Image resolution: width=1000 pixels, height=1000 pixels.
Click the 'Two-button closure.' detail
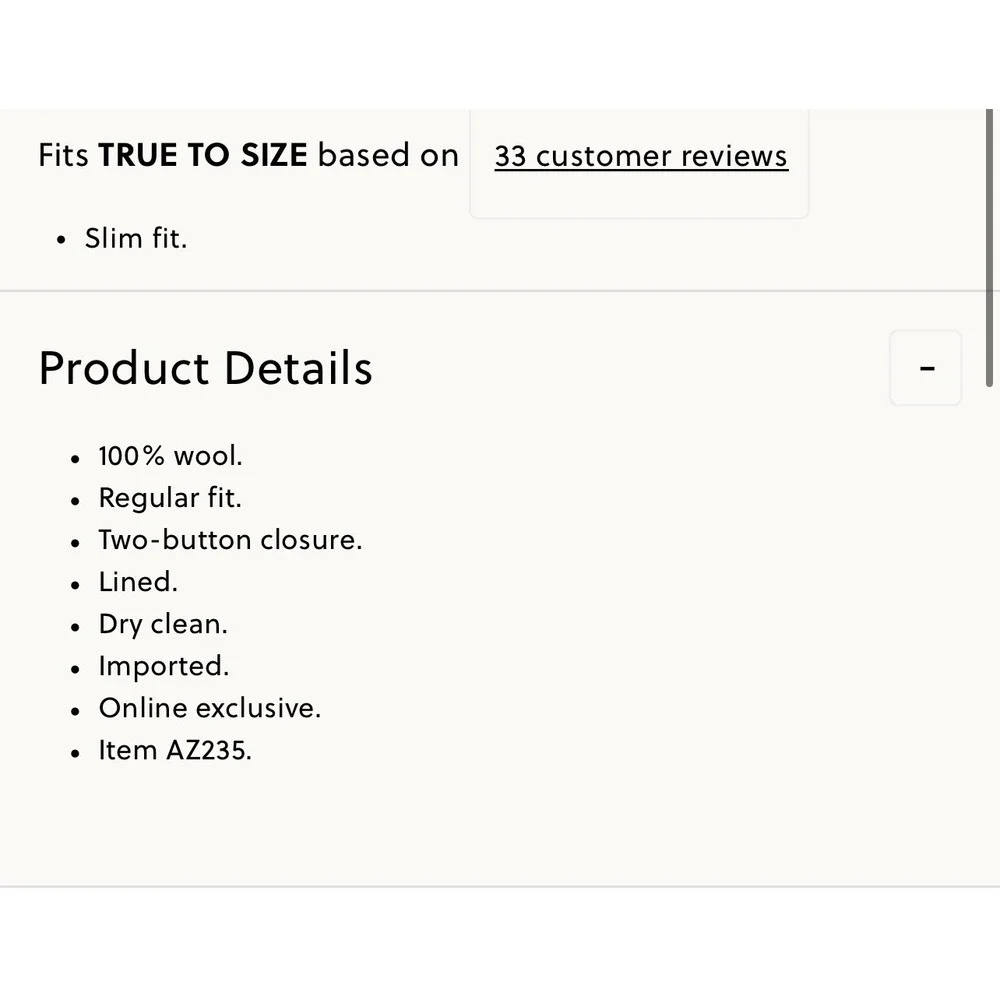(x=230, y=540)
